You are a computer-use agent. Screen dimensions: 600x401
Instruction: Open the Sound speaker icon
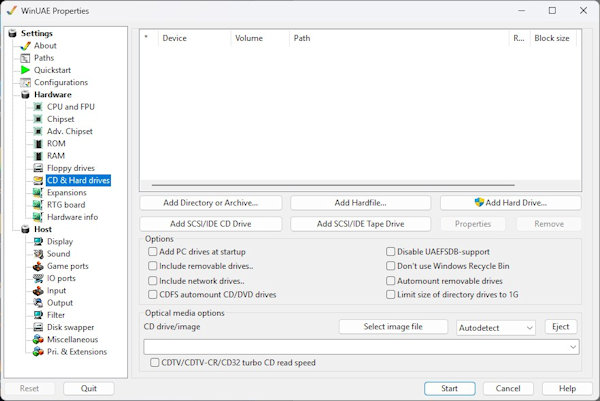pos(38,254)
